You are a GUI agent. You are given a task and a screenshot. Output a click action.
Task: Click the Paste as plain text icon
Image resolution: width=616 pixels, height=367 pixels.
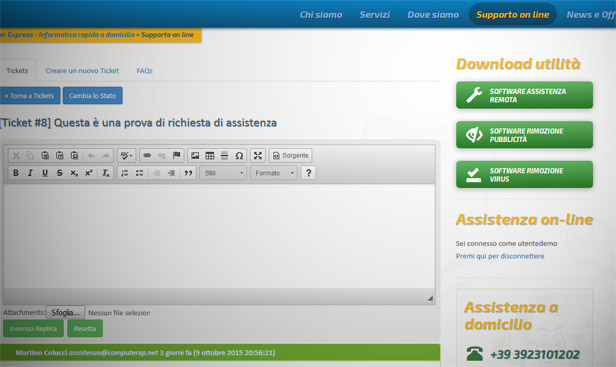[x=60, y=156]
